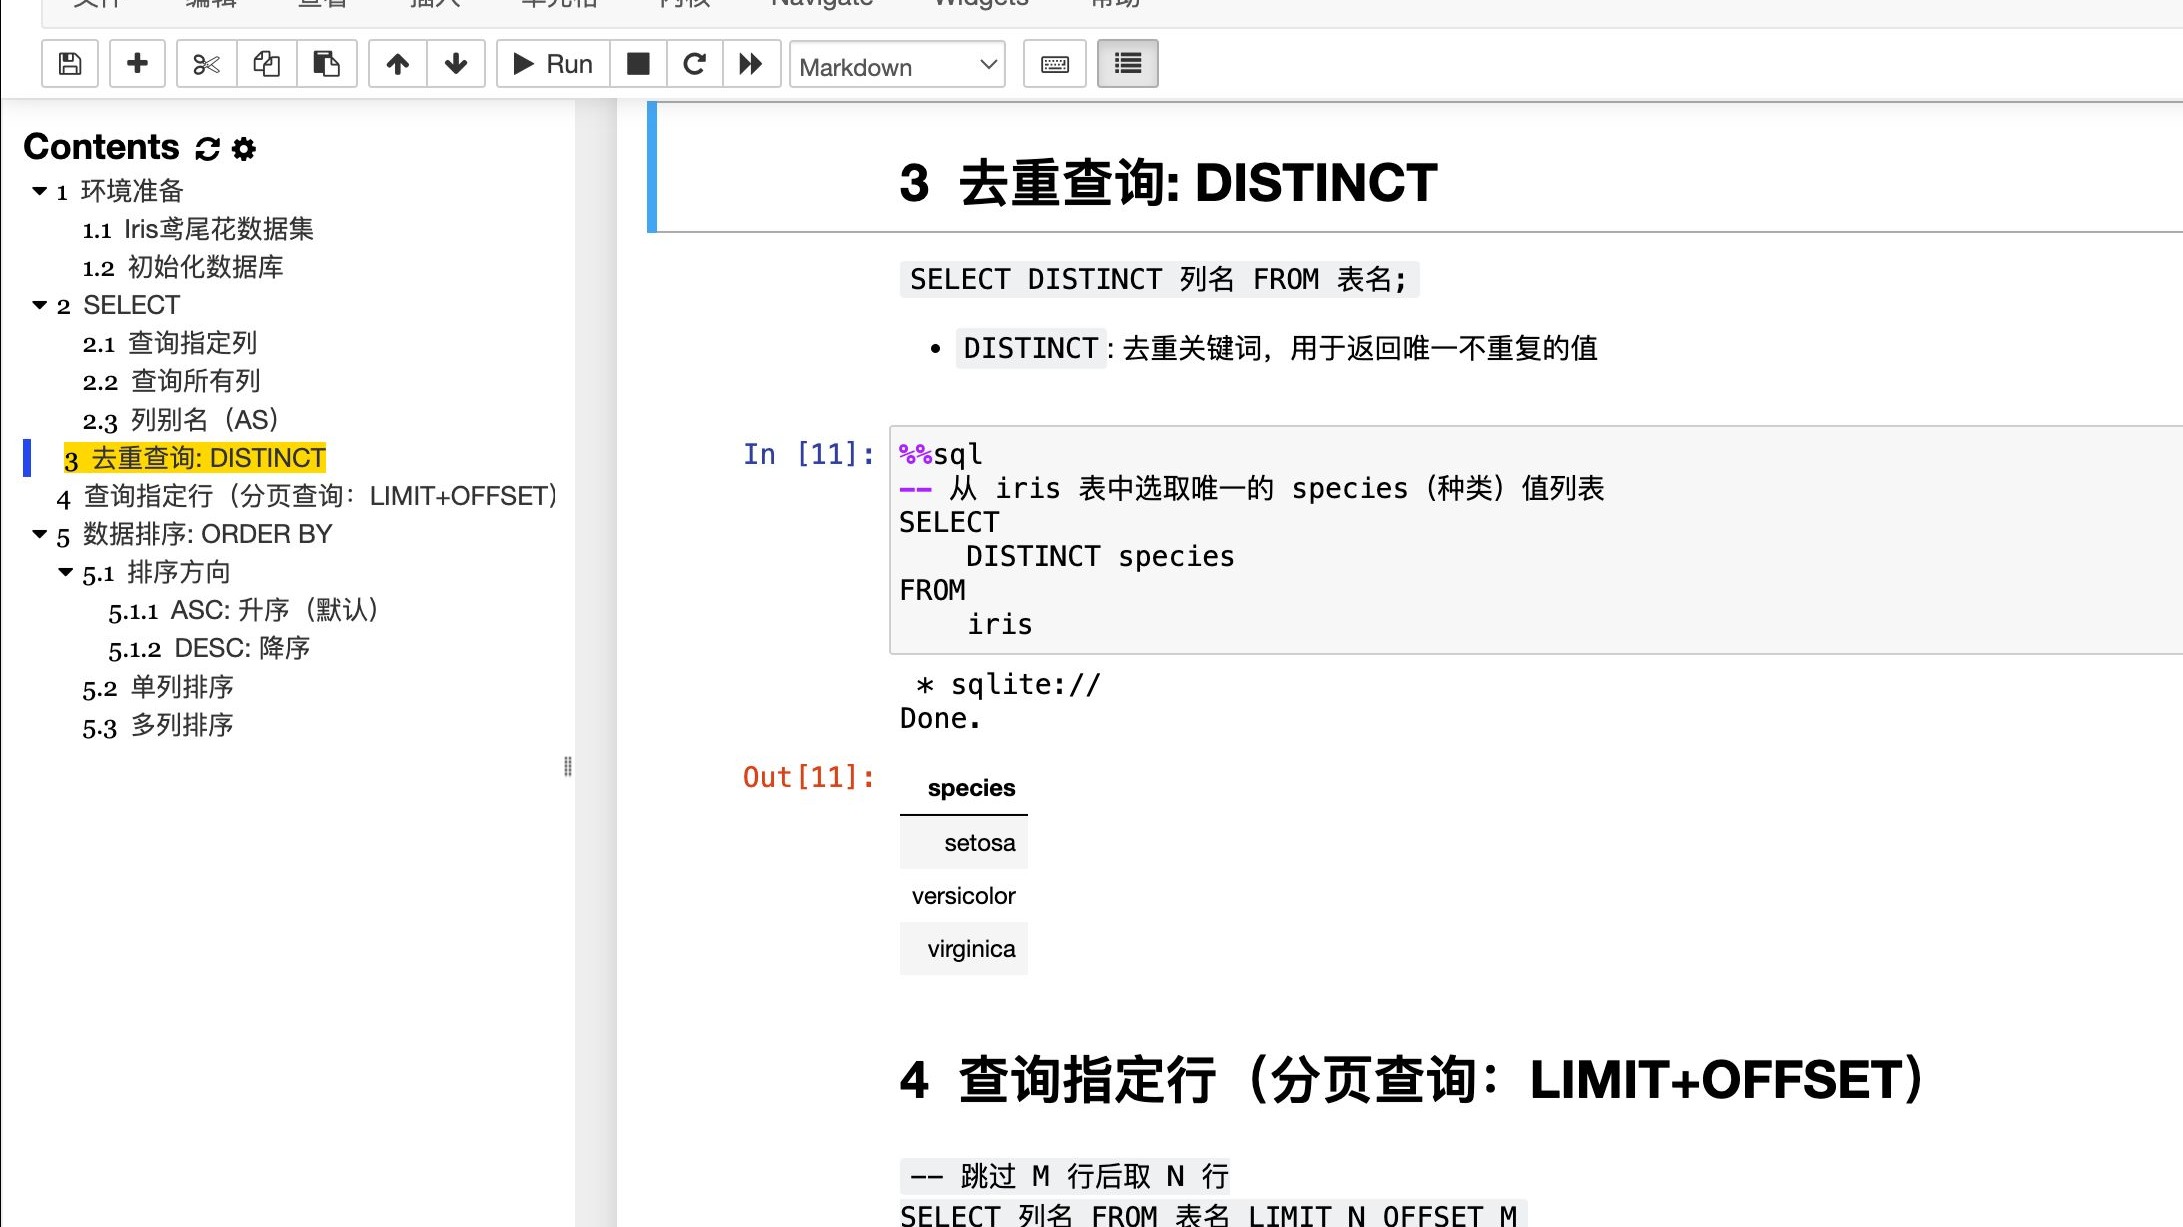Click the species column header in output
Screen dimensions: 2183x1227
971,788
